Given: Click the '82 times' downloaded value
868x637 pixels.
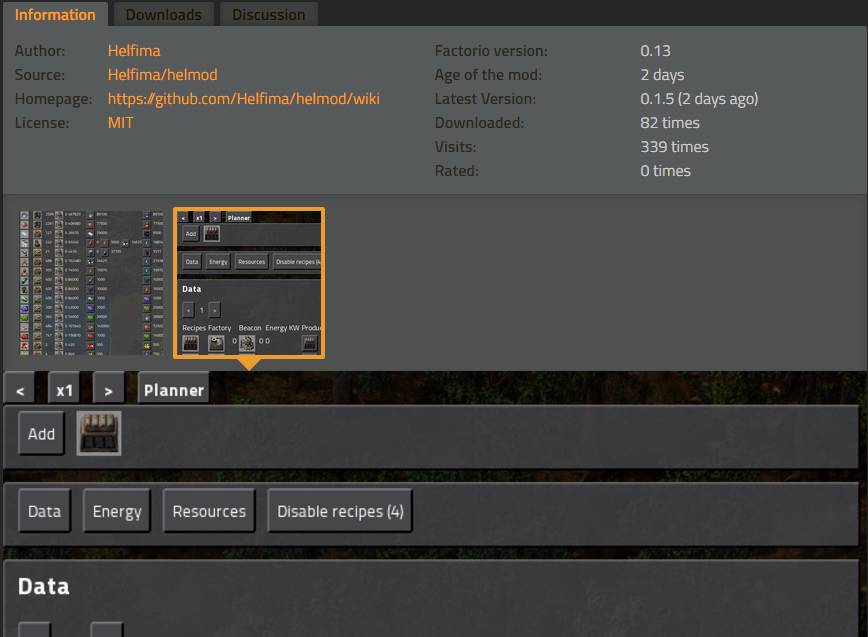Looking at the screenshot, I should [x=670, y=123].
